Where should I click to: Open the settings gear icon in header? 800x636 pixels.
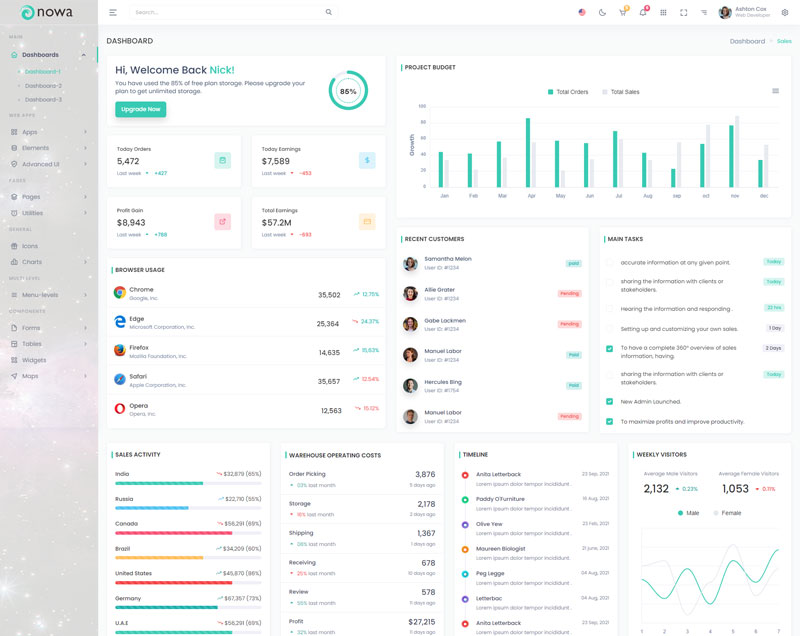coord(785,12)
